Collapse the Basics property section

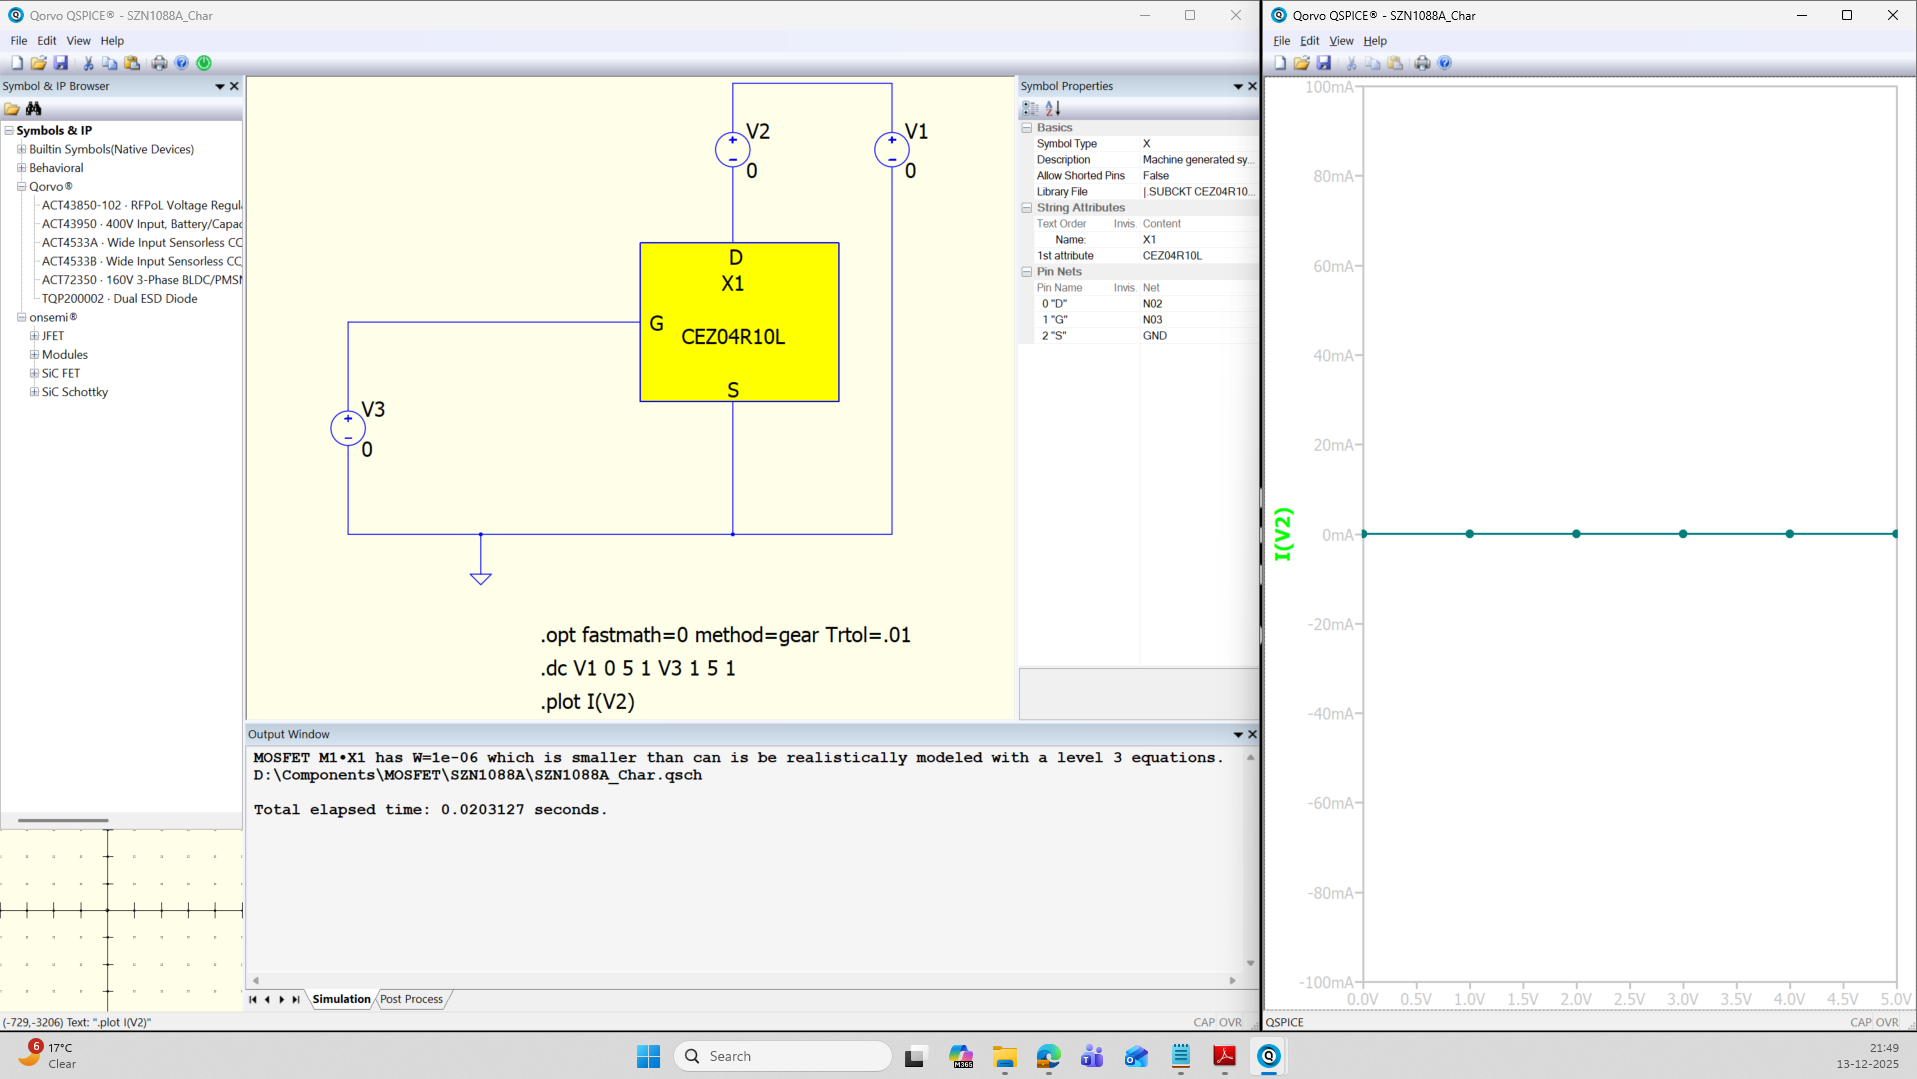pyautogui.click(x=1026, y=128)
